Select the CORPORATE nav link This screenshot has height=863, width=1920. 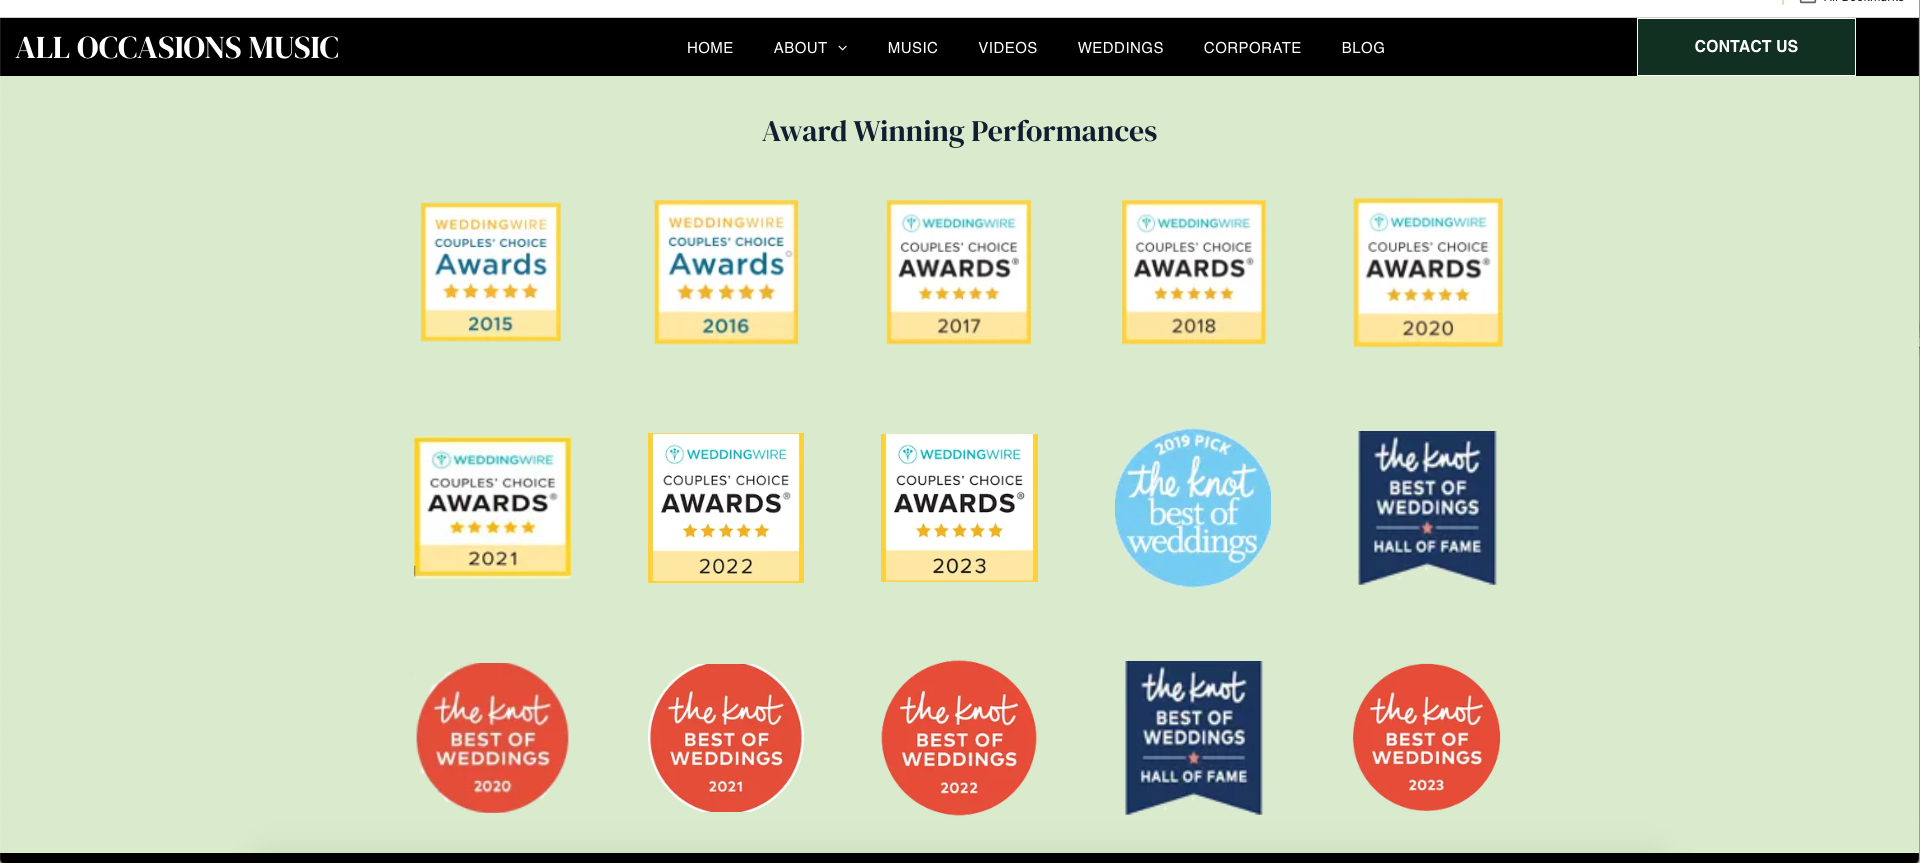coord(1253,48)
